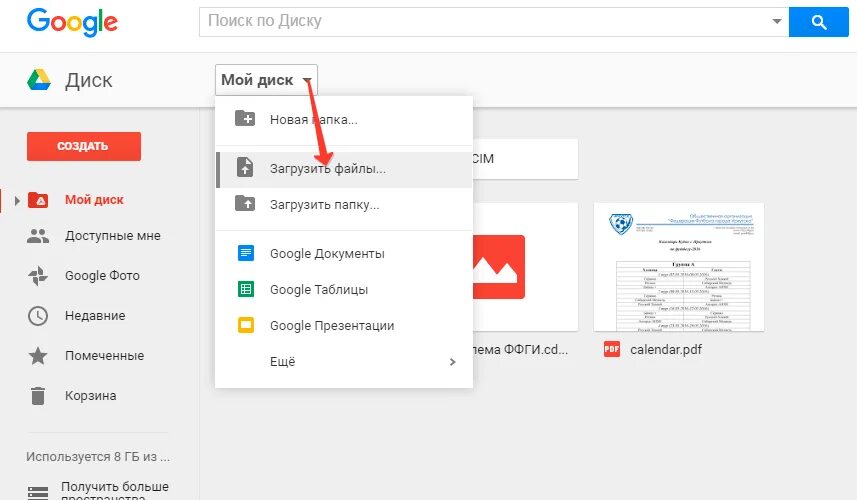Open 'Доступные мне' section
The width and height of the screenshot is (857, 500).
113,236
